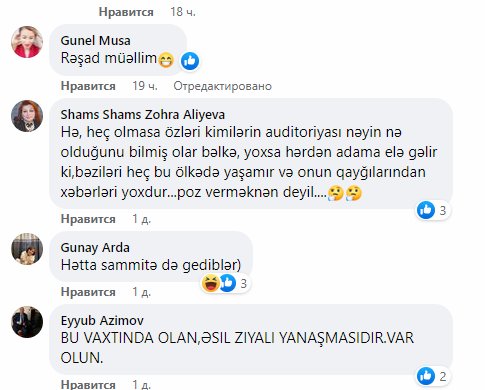Viewport: 485px width, 390px height.
Task: Open the haha reaction on Gunay Arda's comment
Action: point(211,283)
